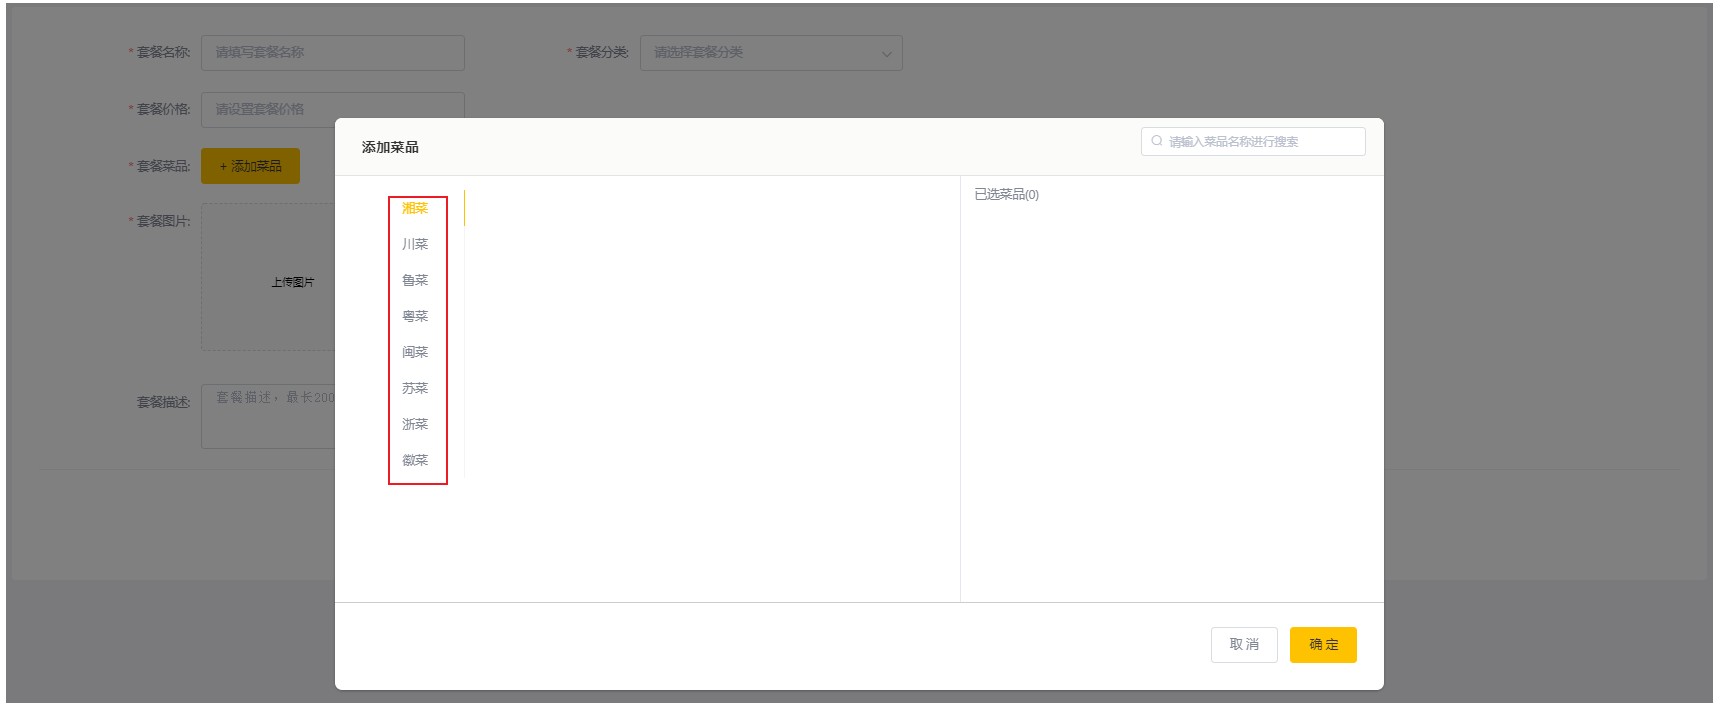This screenshot has height=708, width=1718.
Task: Select the 湘菜 category tab
Action: [x=415, y=208]
